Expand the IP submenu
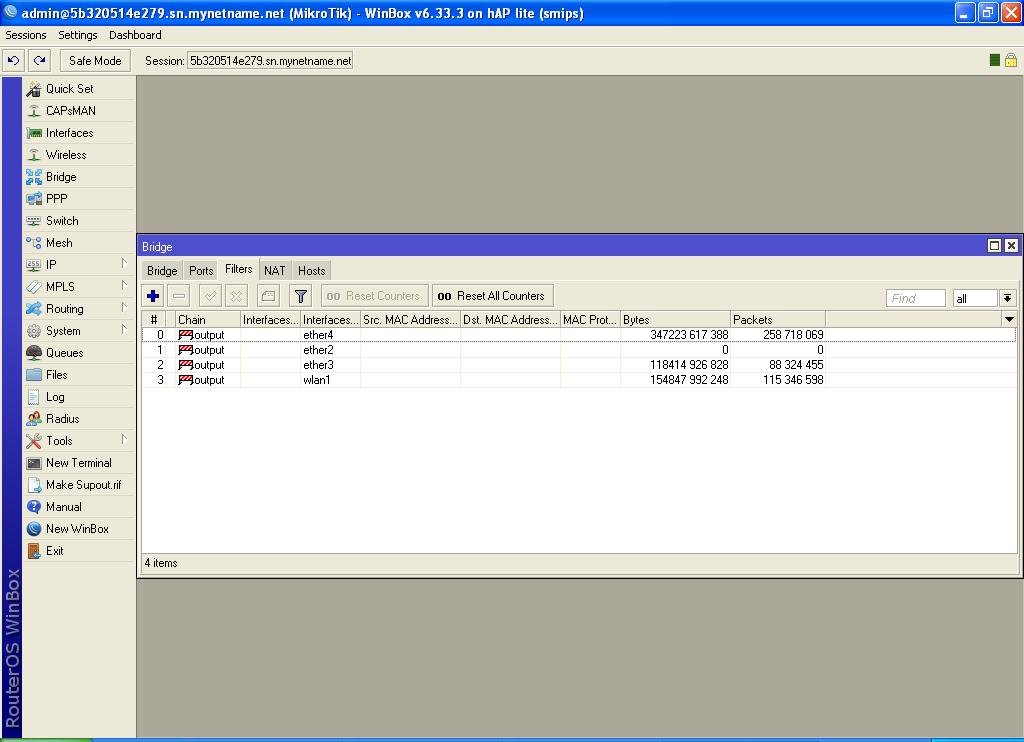The image size is (1024, 742). pos(79,265)
